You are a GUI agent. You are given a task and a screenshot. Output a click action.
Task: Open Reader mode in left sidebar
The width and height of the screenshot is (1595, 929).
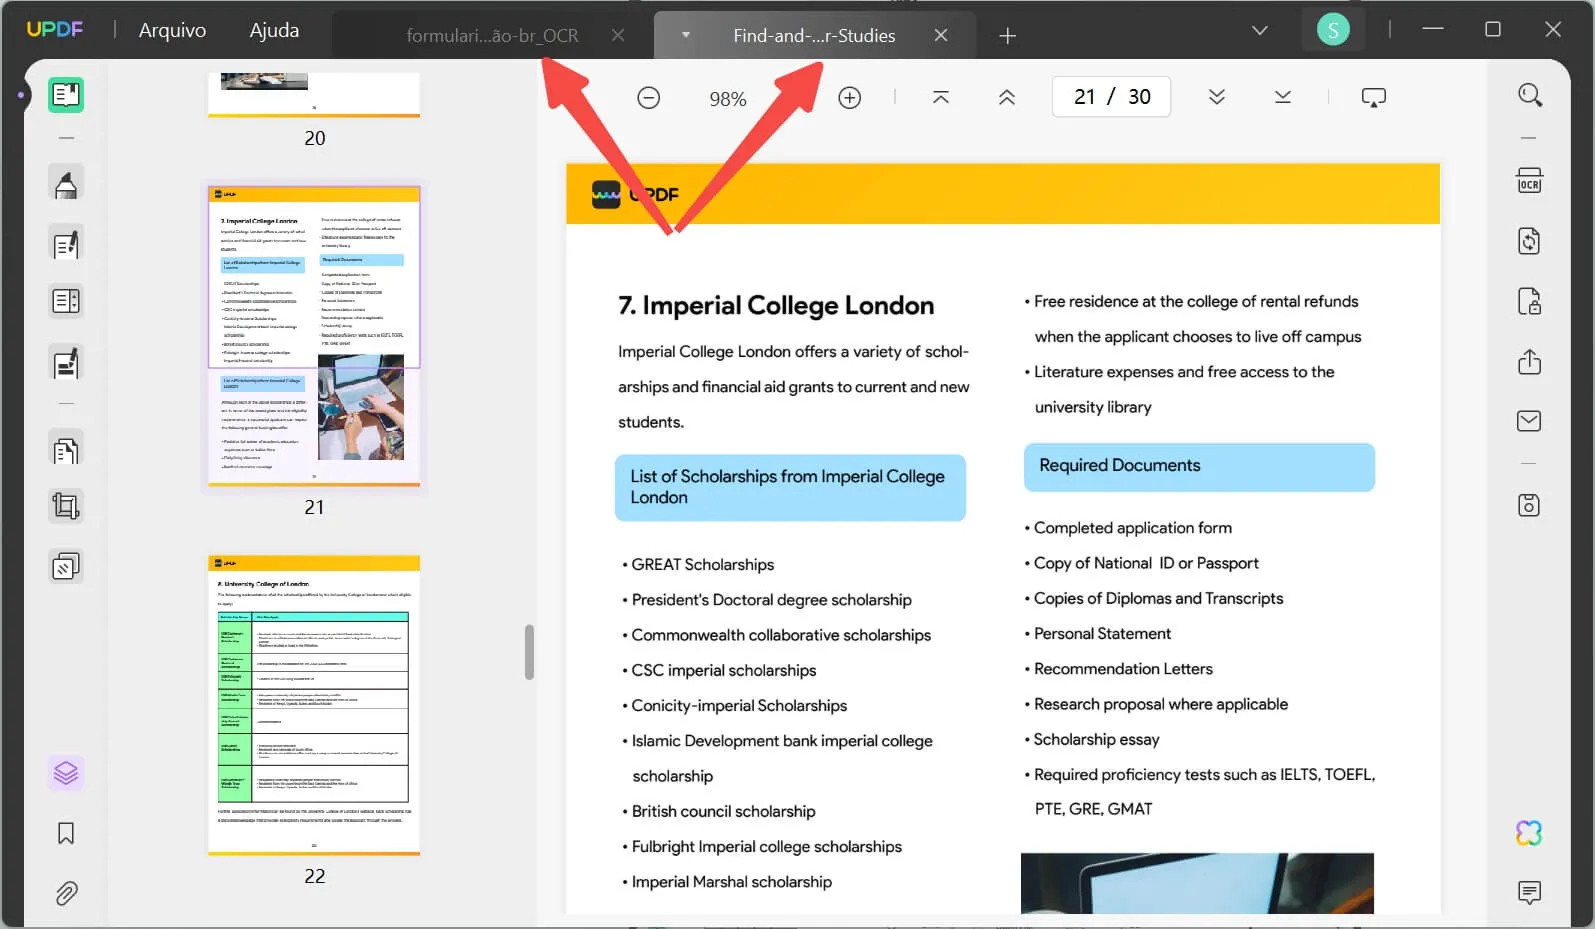click(x=66, y=95)
